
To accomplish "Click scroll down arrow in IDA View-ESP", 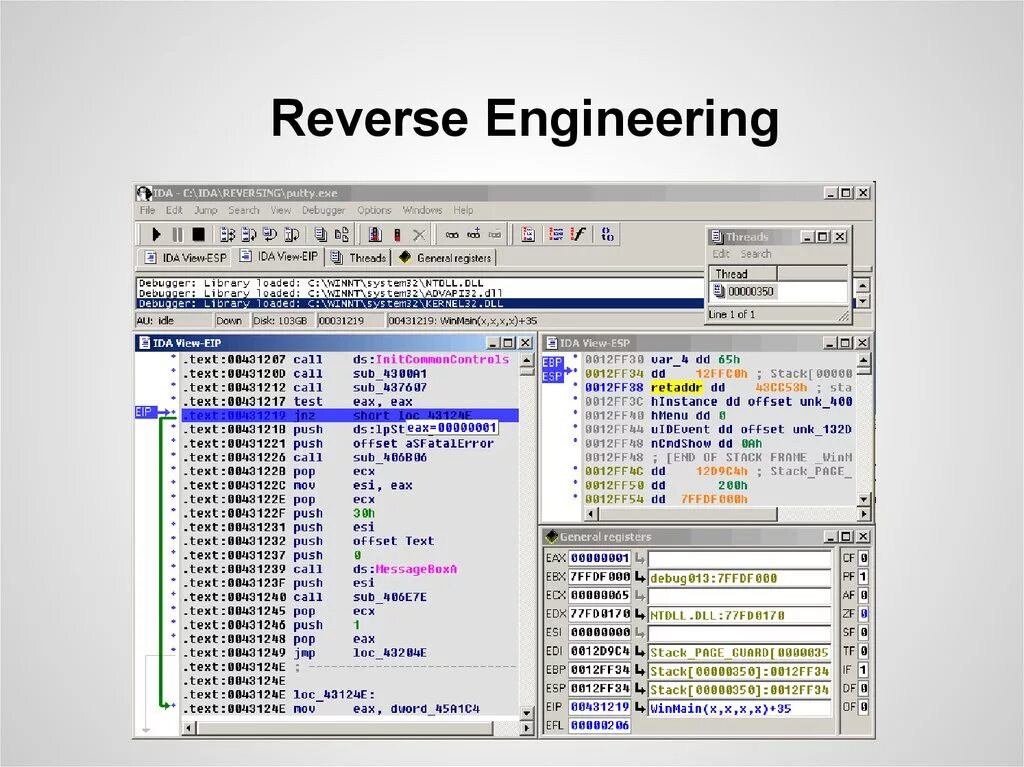I will tap(863, 499).
